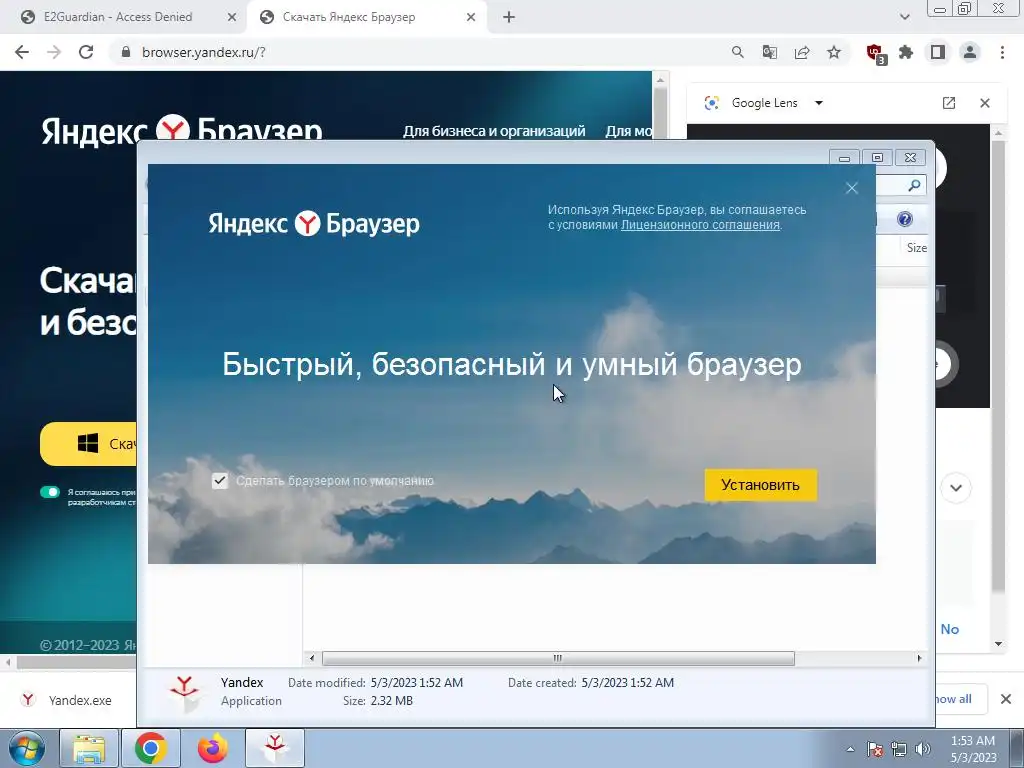Open the Windows Start menu

tap(25, 748)
